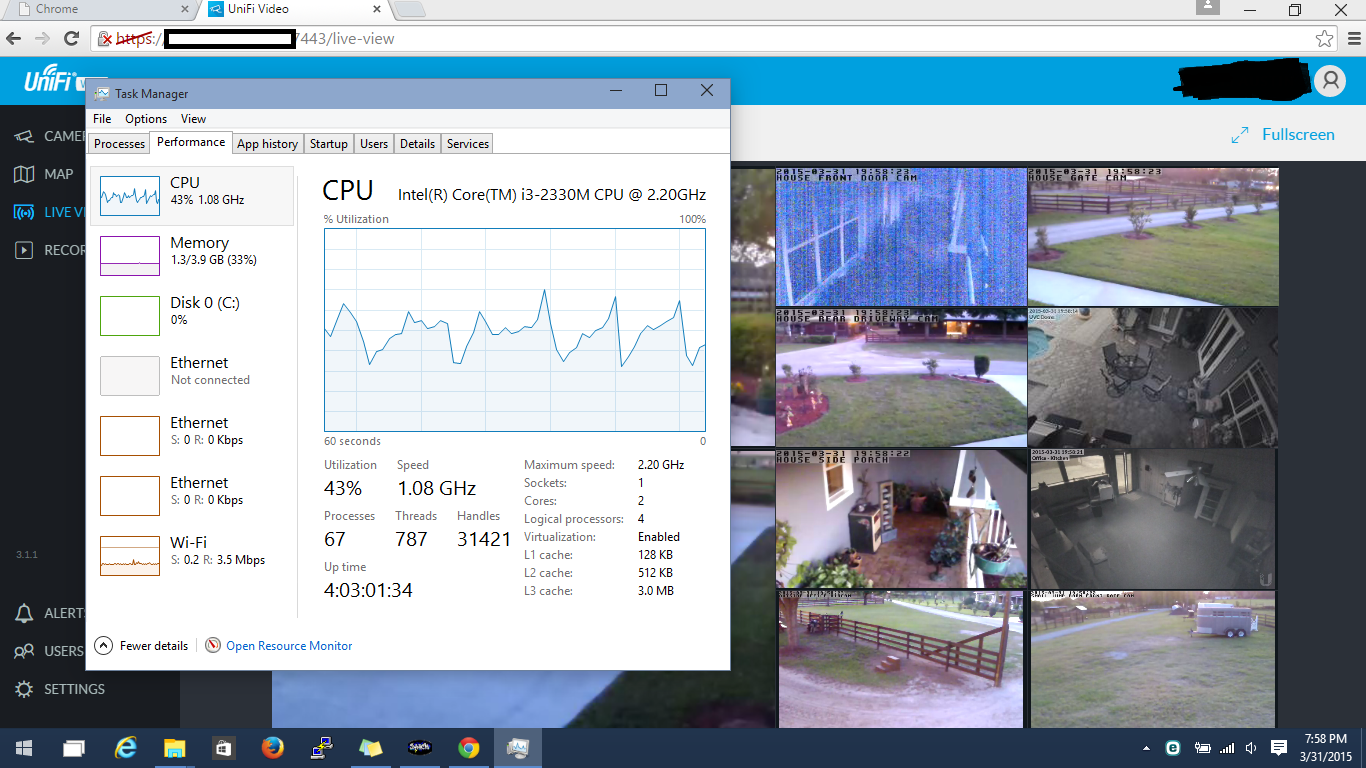The image size is (1366, 768).
Task: Open the network signal tray icon
Action: coord(1227,748)
